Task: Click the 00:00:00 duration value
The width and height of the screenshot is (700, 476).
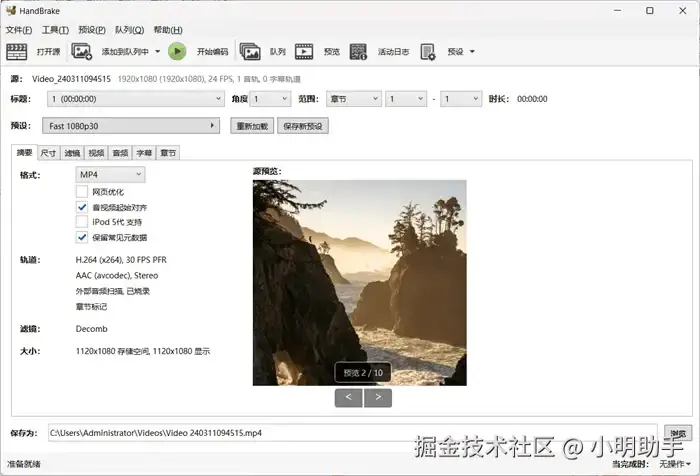Action: (x=532, y=99)
